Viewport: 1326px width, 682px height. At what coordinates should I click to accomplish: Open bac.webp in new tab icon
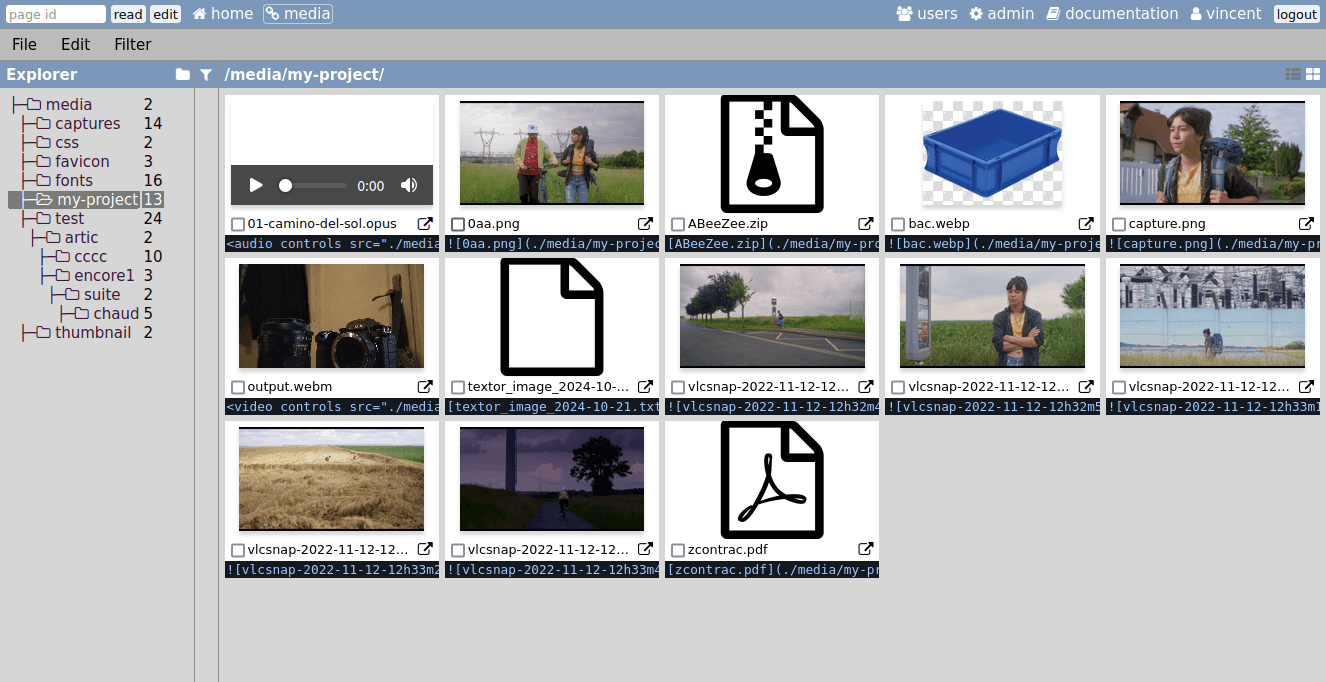(1086, 224)
